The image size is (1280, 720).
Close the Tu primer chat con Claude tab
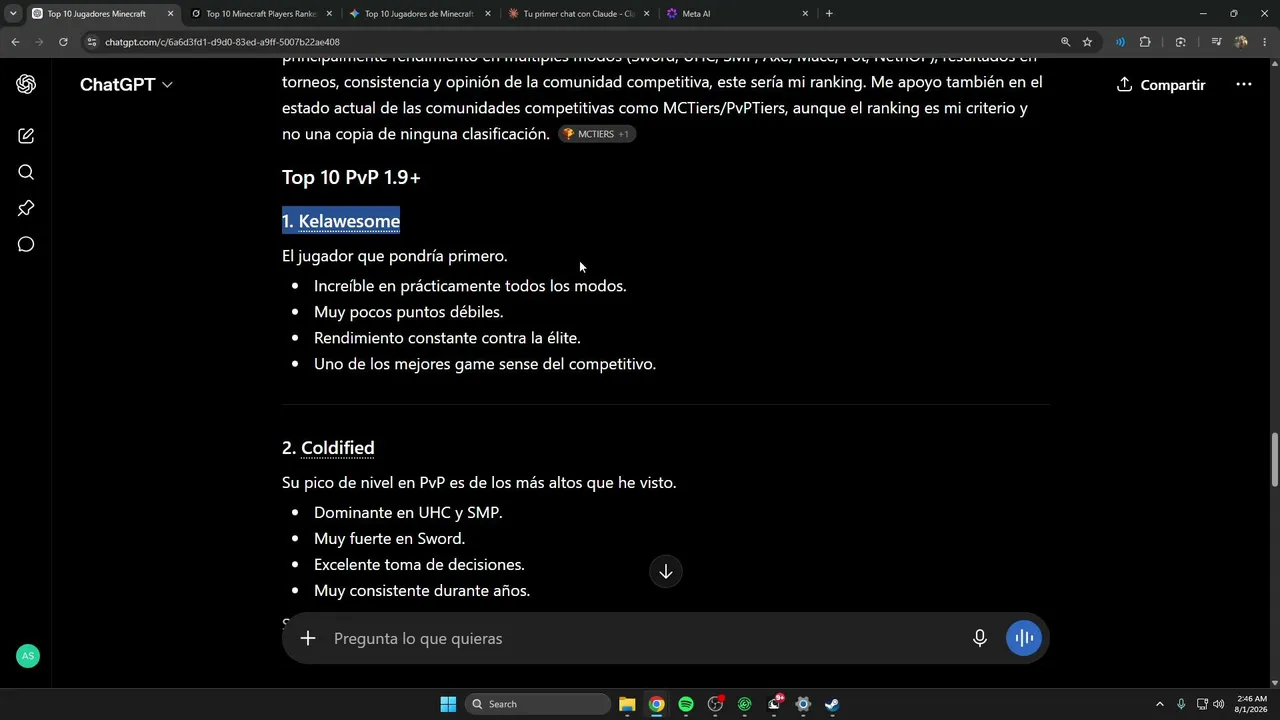coord(646,14)
